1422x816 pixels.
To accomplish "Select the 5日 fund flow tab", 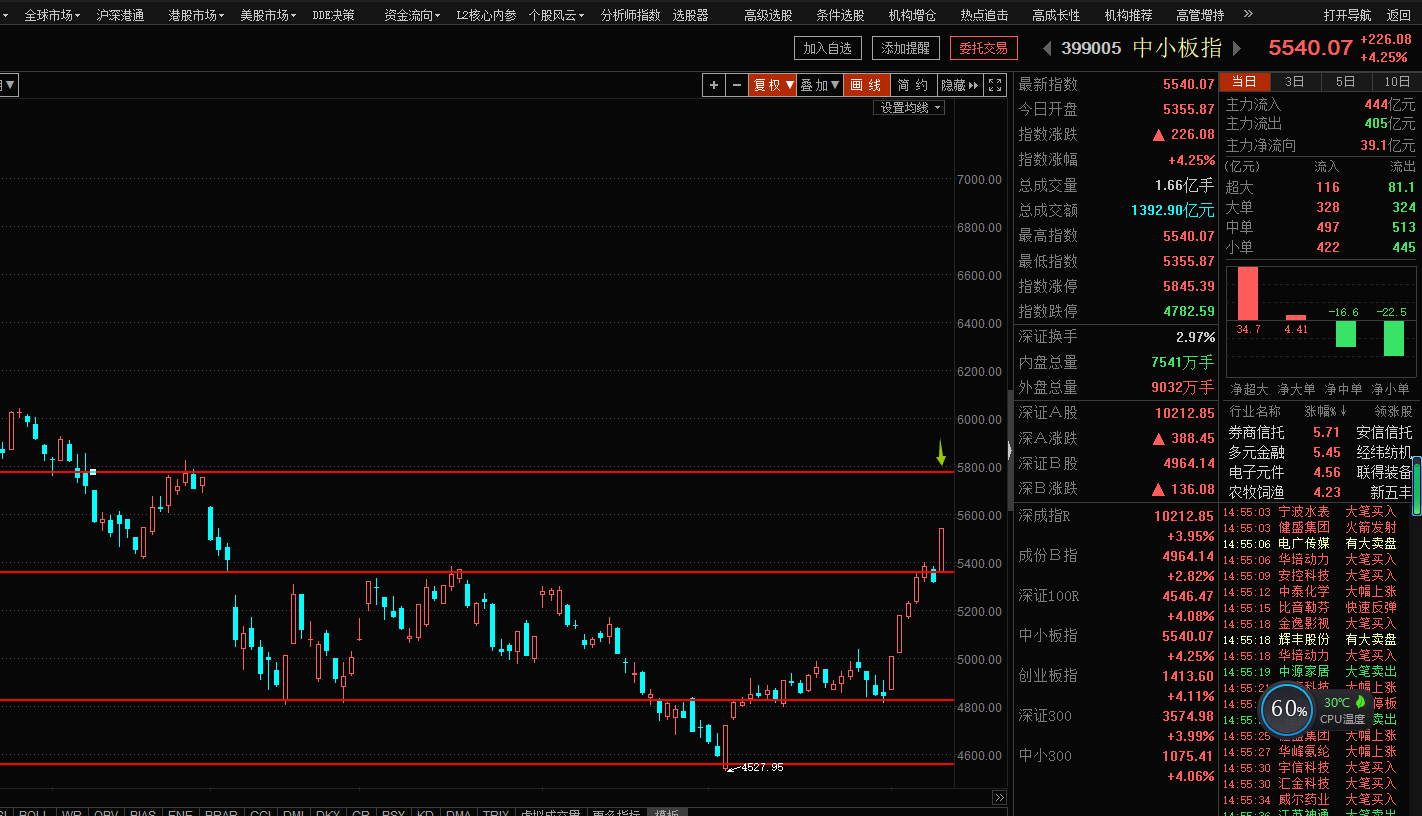I will click(x=1346, y=82).
